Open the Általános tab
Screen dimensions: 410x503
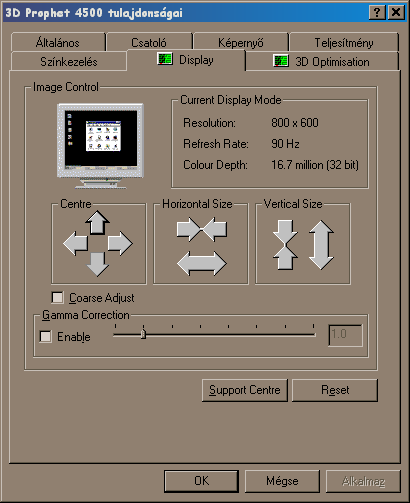coord(58,42)
